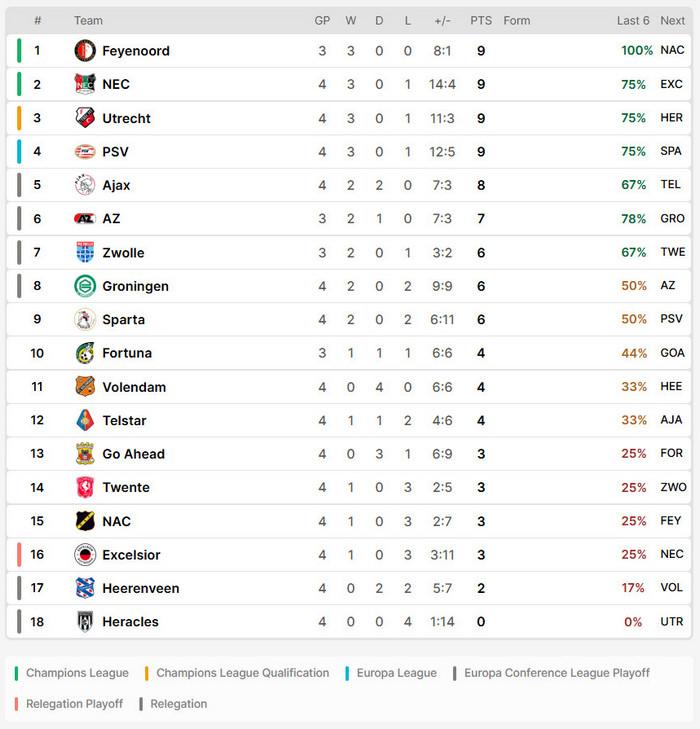Select Twente's next opponent ZWO
700x729 pixels.
coord(673,487)
